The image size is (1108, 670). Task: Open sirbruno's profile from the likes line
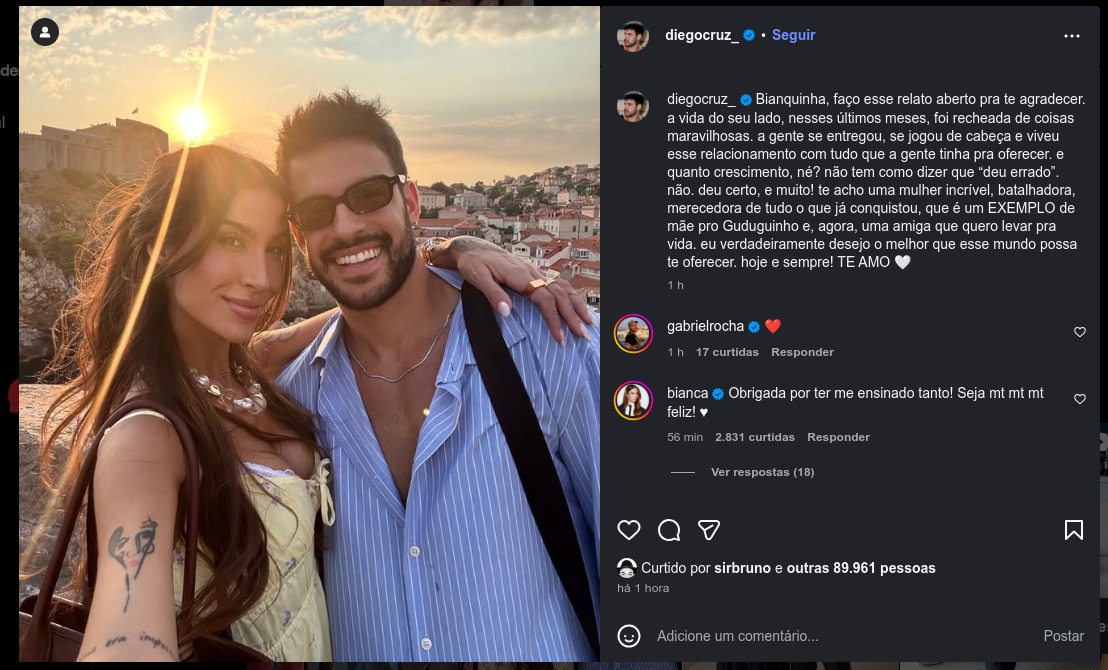coord(743,568)
